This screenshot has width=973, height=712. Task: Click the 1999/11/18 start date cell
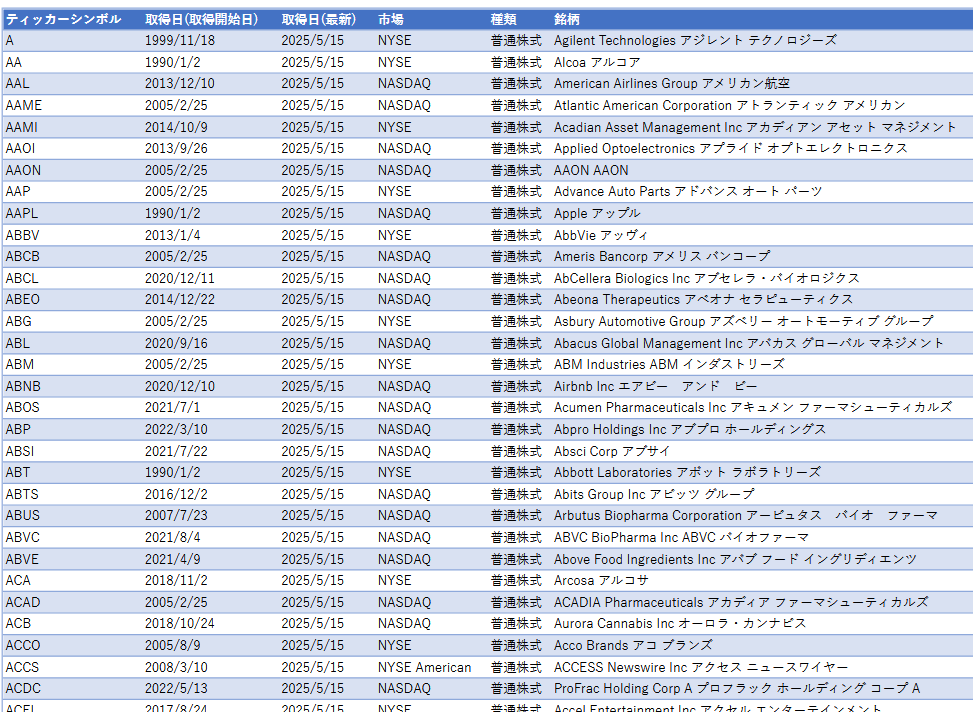(180, 40)
